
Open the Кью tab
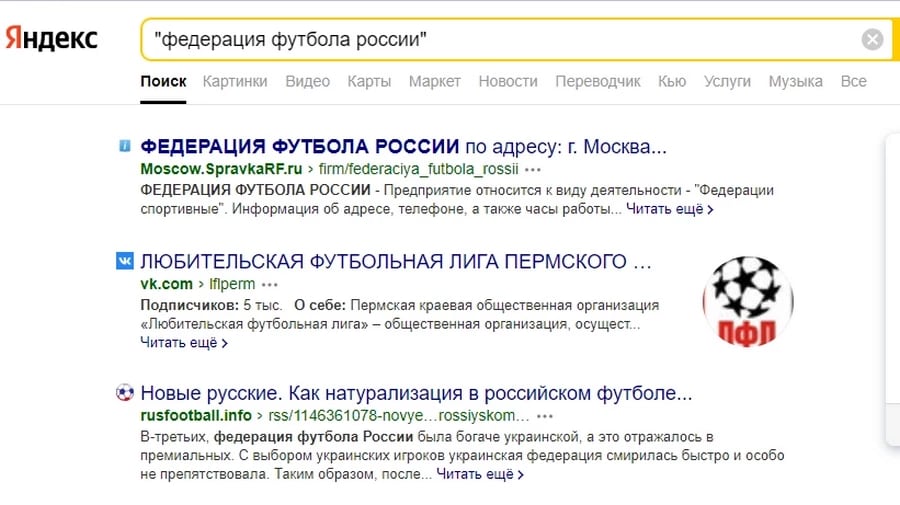point(672,81)
